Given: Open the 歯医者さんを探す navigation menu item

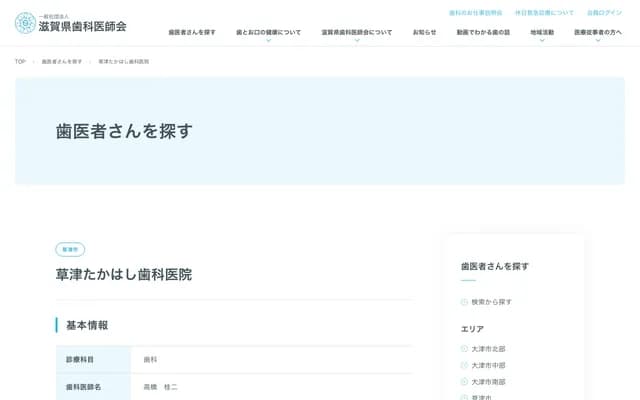Looking at the screenshot, I should [x=192, y=32].
